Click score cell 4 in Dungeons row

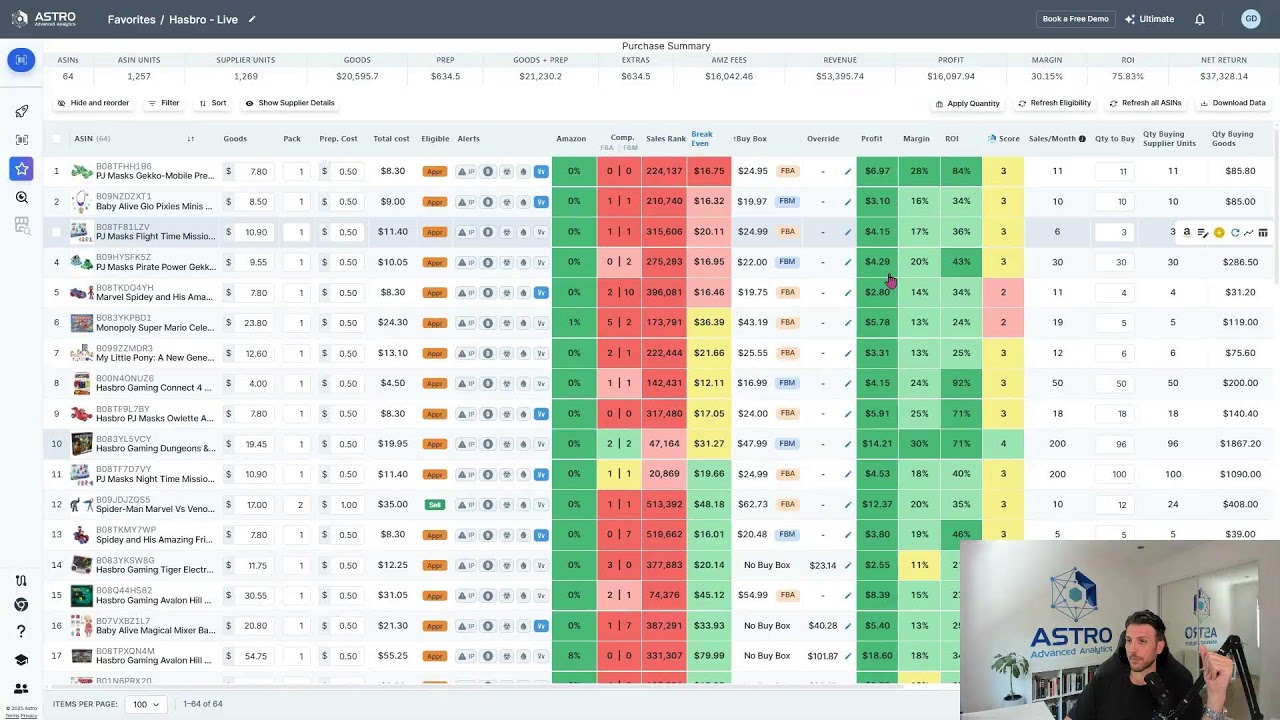(x=1003, y=444)
